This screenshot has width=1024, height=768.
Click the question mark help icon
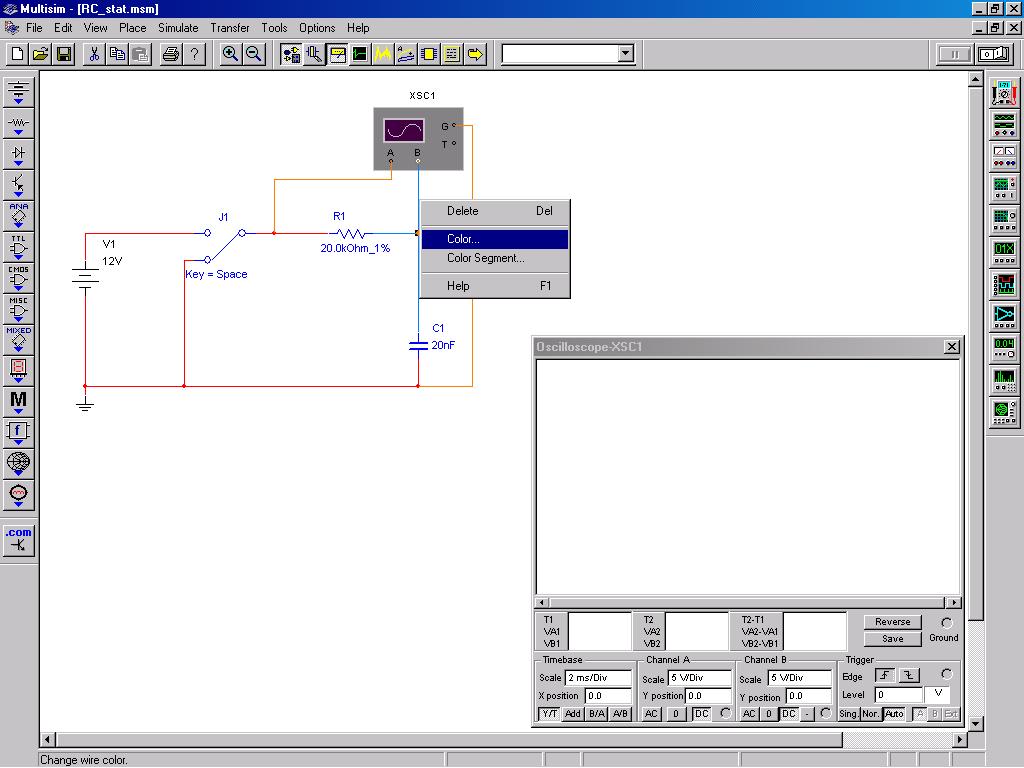click(x=194, y=54)
